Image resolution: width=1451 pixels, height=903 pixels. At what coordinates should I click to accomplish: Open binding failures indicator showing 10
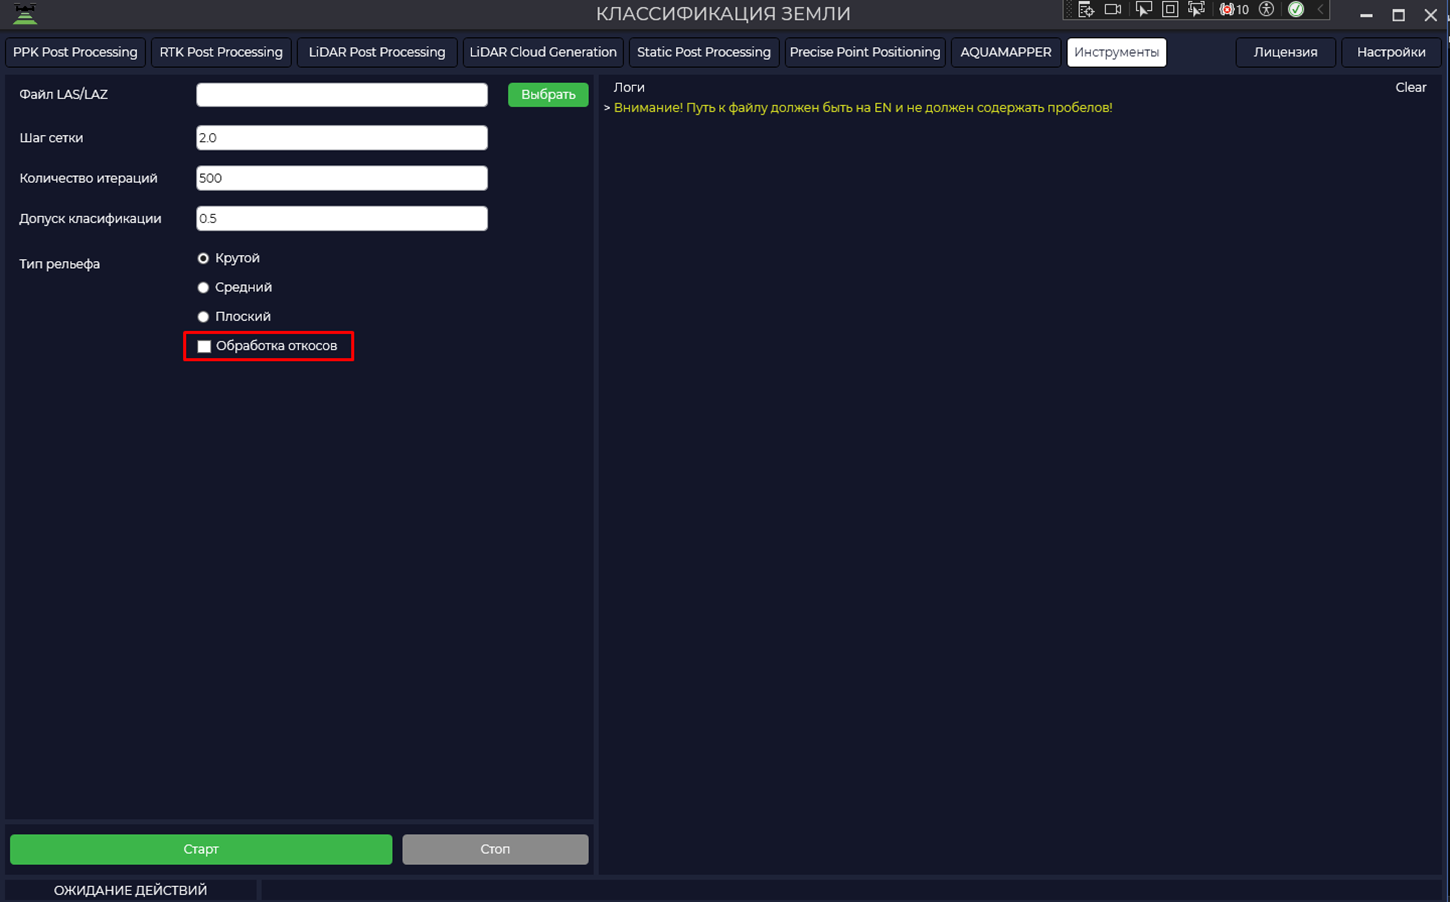[x=1234, y=10]
